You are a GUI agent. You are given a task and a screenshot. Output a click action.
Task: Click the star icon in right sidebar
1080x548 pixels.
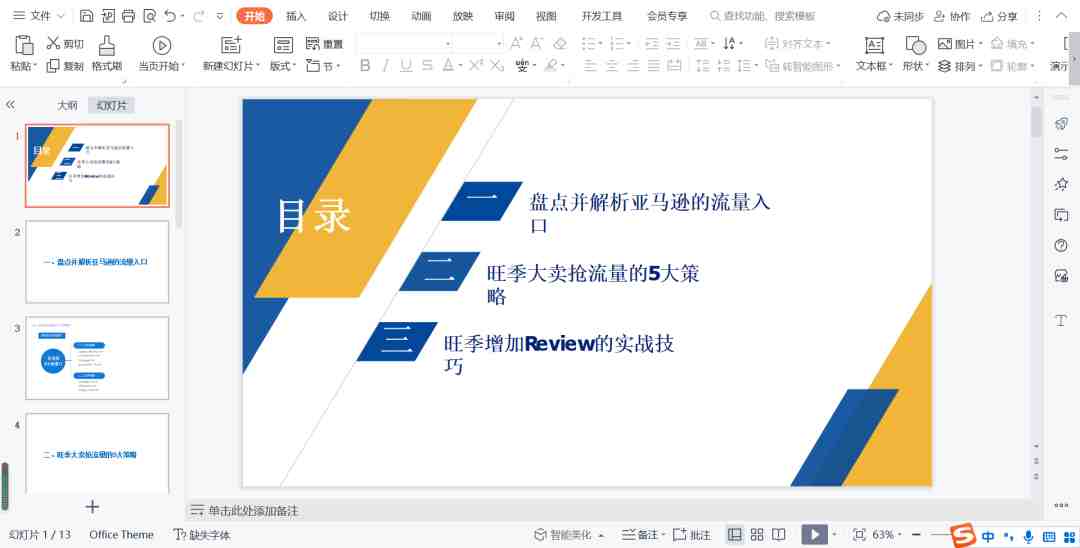click(1061, 185)
